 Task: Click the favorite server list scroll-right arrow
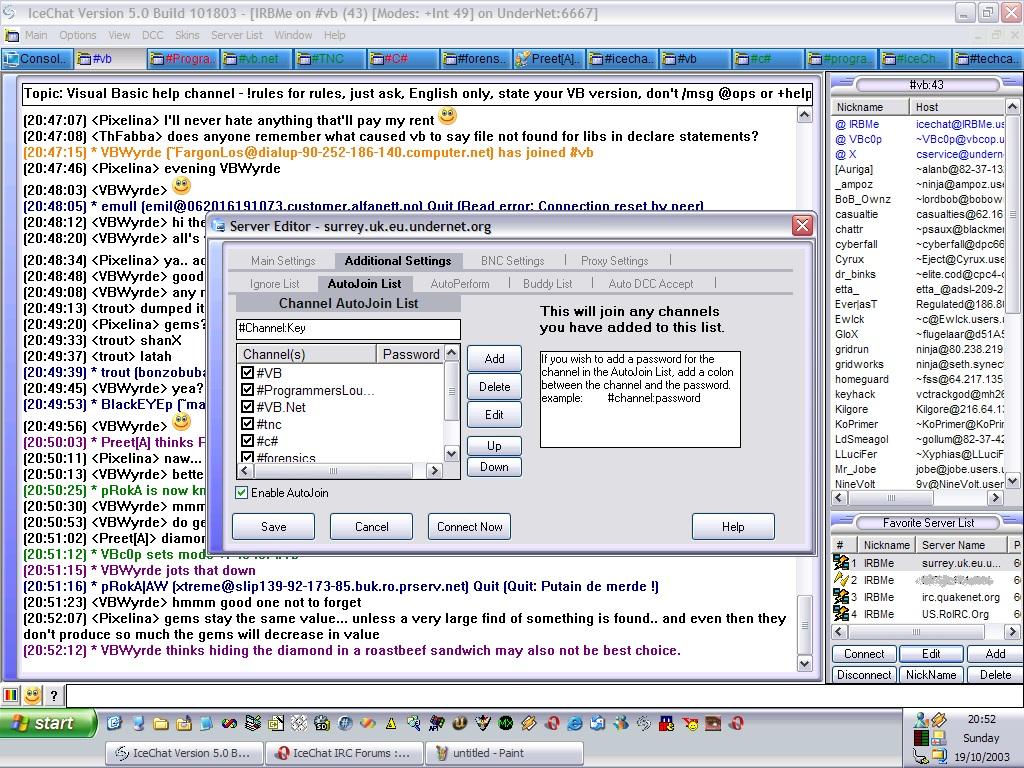coord(1012,632)
